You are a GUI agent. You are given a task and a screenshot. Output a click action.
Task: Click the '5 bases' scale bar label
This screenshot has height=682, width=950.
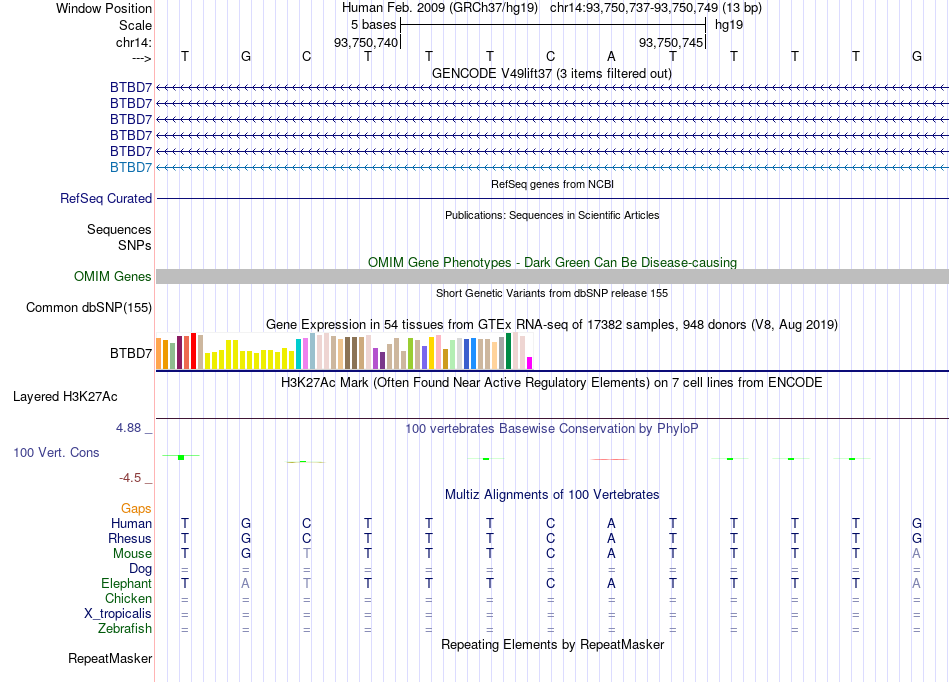coord(373,25)
